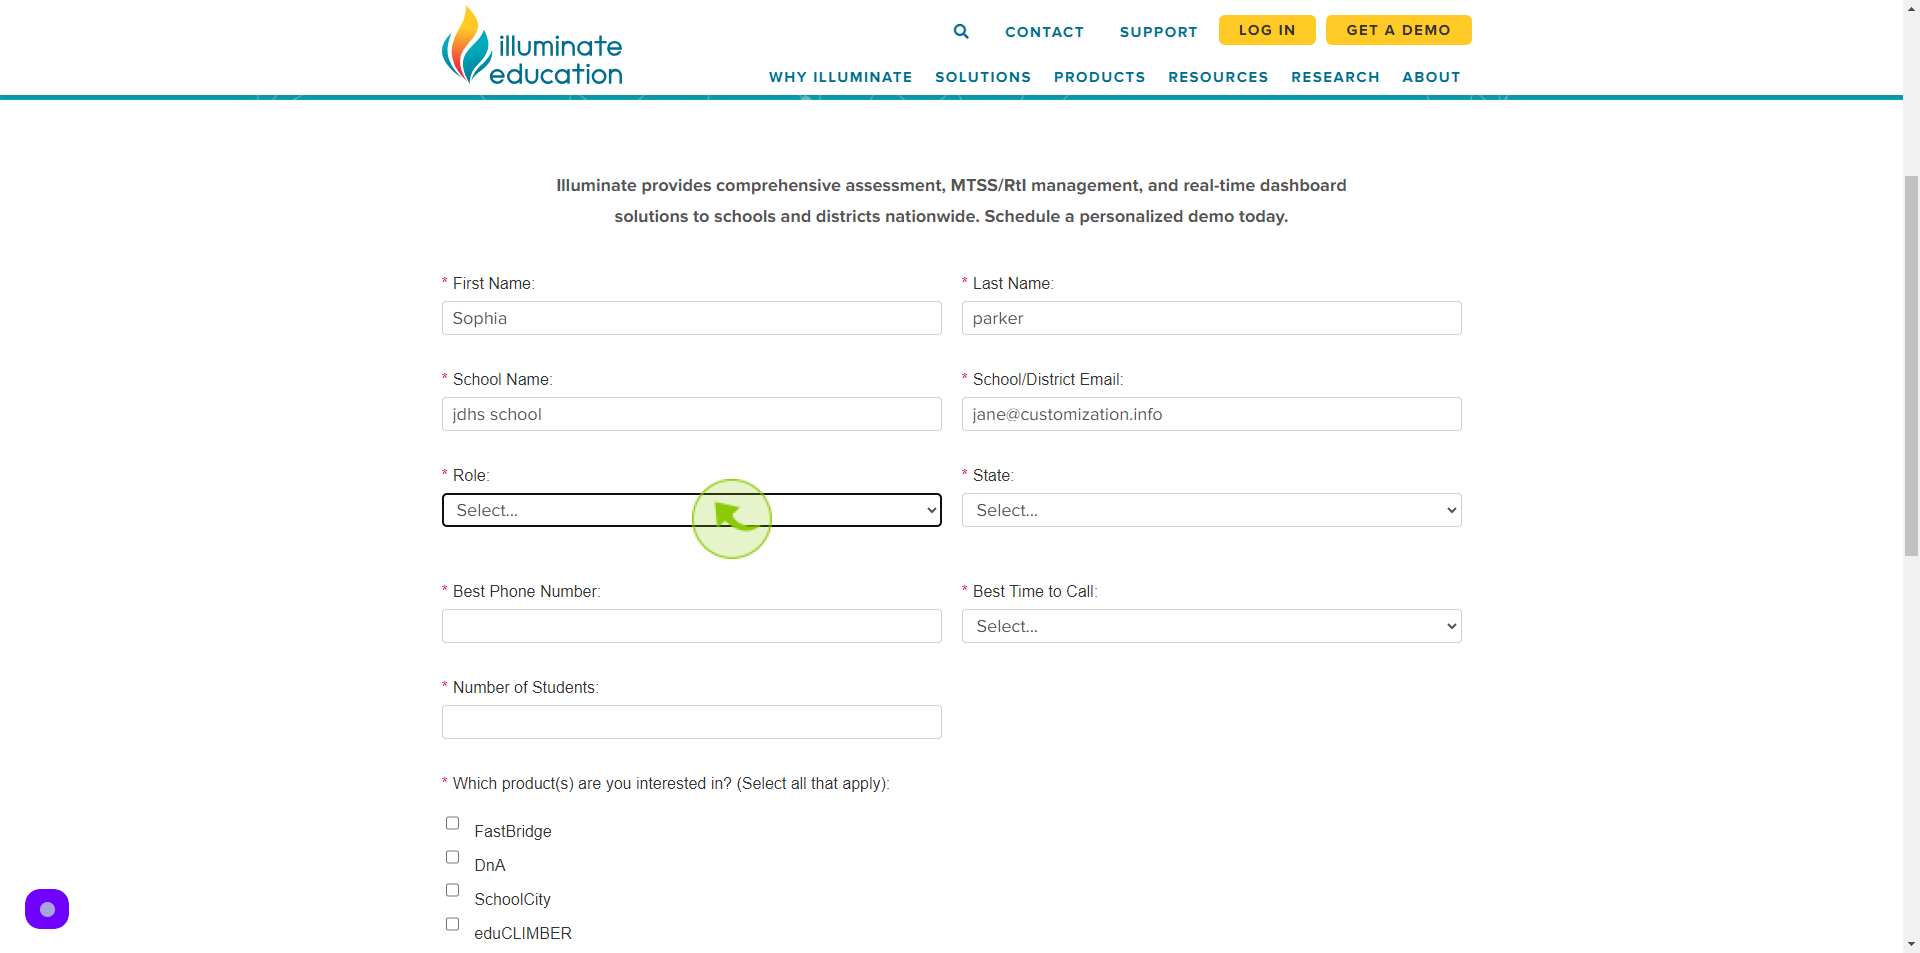Click the scrollbar down arrow

click(x=1911, y=944)
